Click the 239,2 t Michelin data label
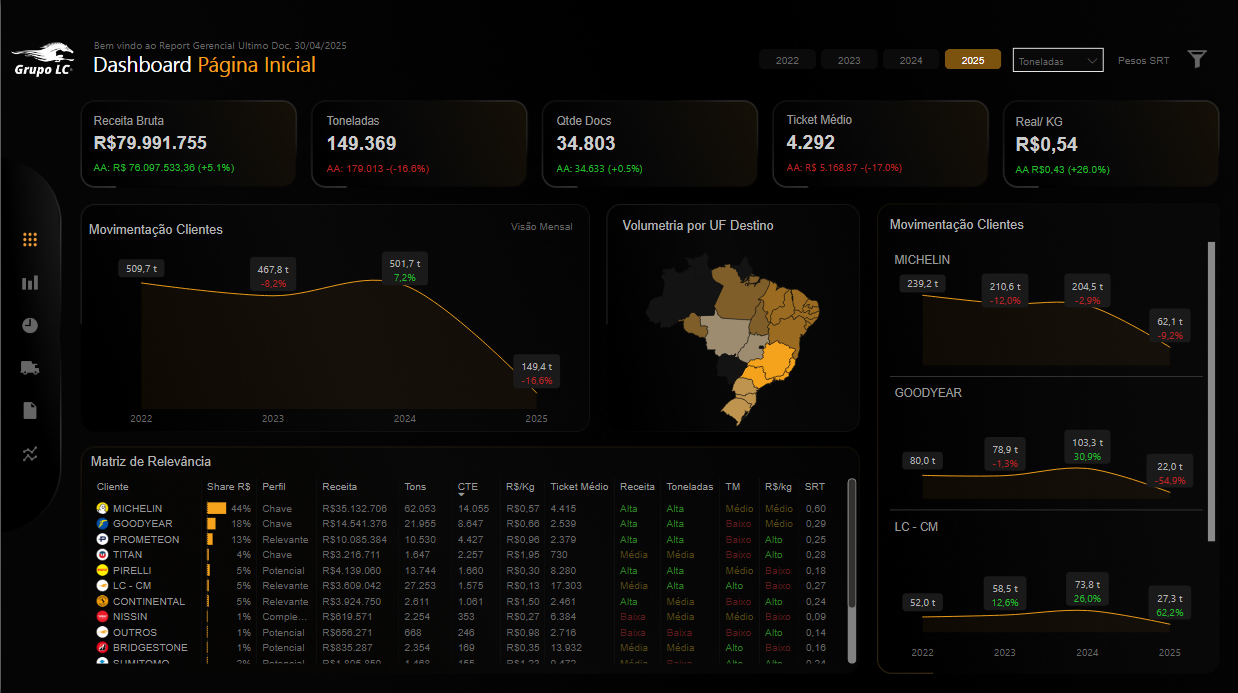The width and height of the screenshot is (1238, 693). pos(922,284)
